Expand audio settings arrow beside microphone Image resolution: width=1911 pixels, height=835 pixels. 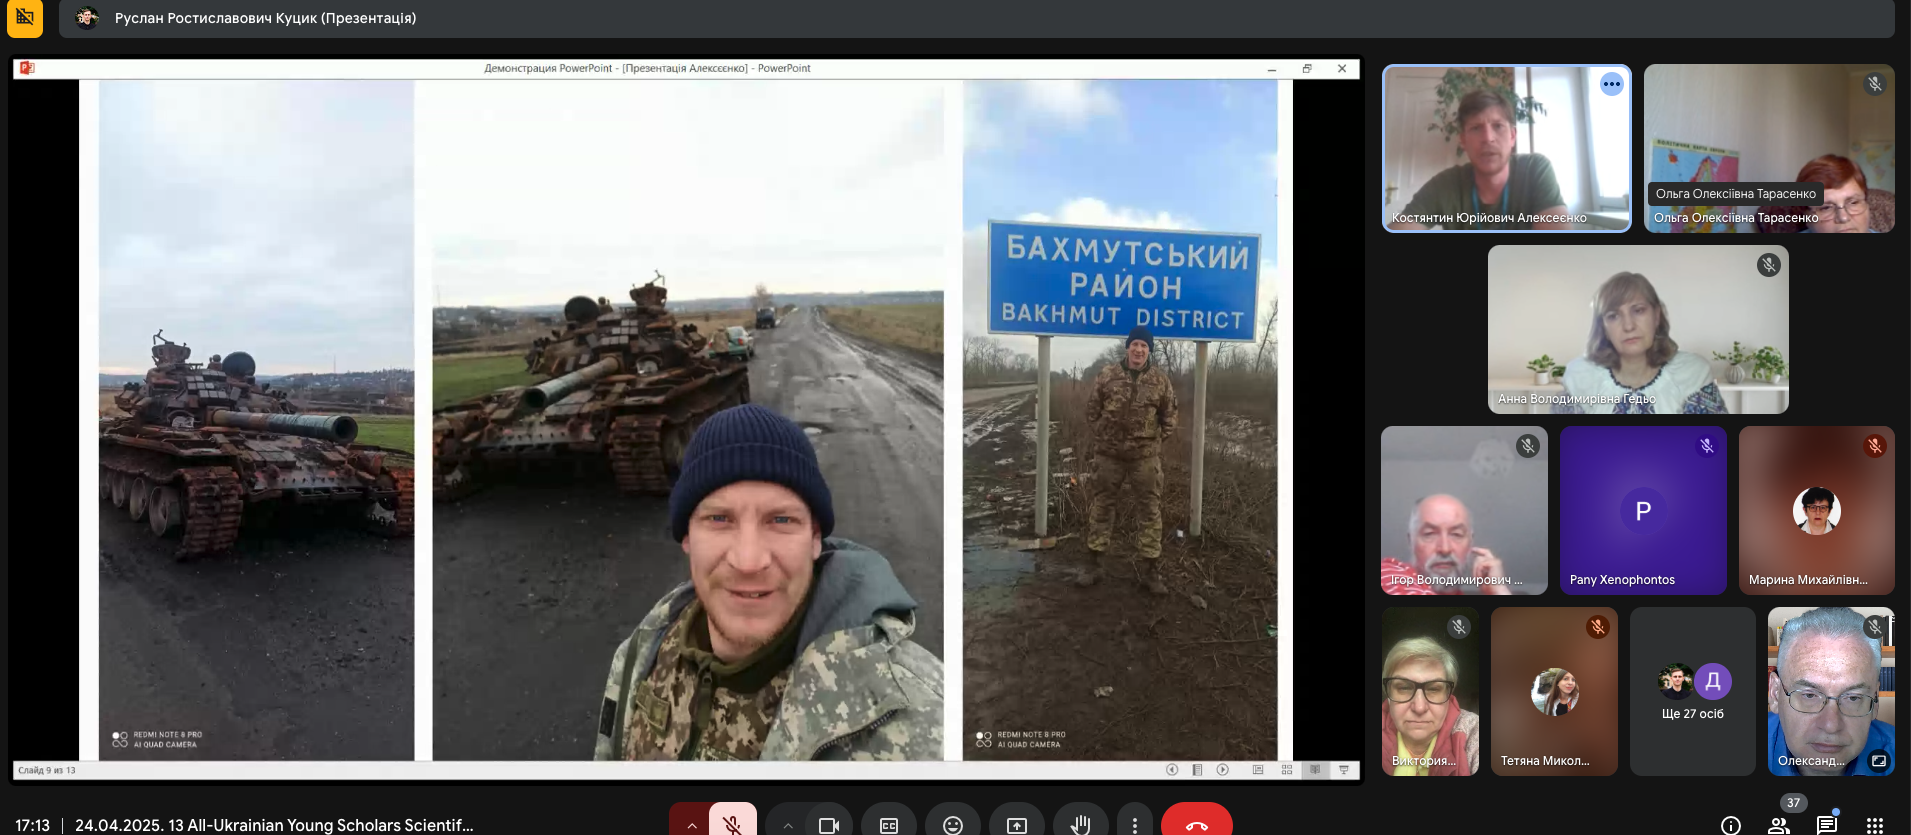tap(691, 824)
